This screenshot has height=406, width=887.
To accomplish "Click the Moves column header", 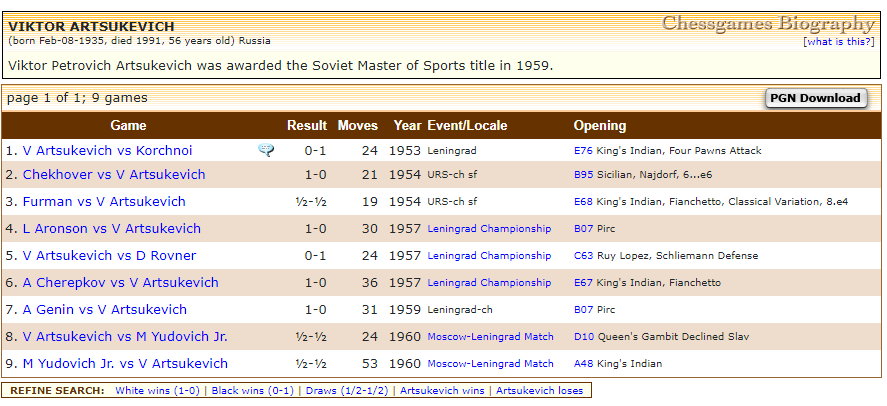I will tap(358, 126).
